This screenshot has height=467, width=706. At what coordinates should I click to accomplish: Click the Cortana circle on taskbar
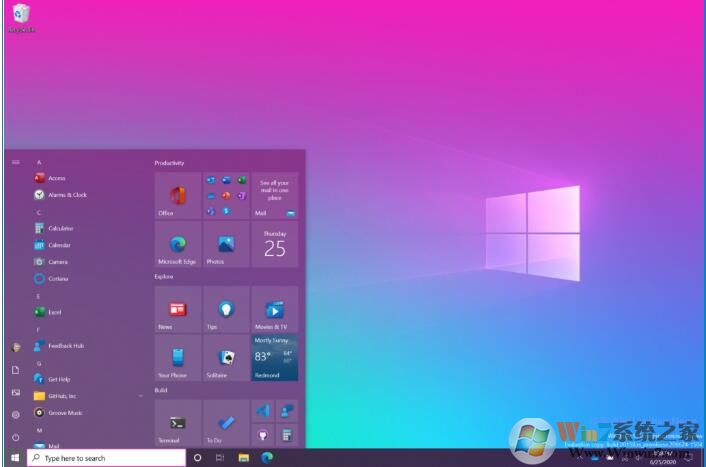[x=197, y=458]
